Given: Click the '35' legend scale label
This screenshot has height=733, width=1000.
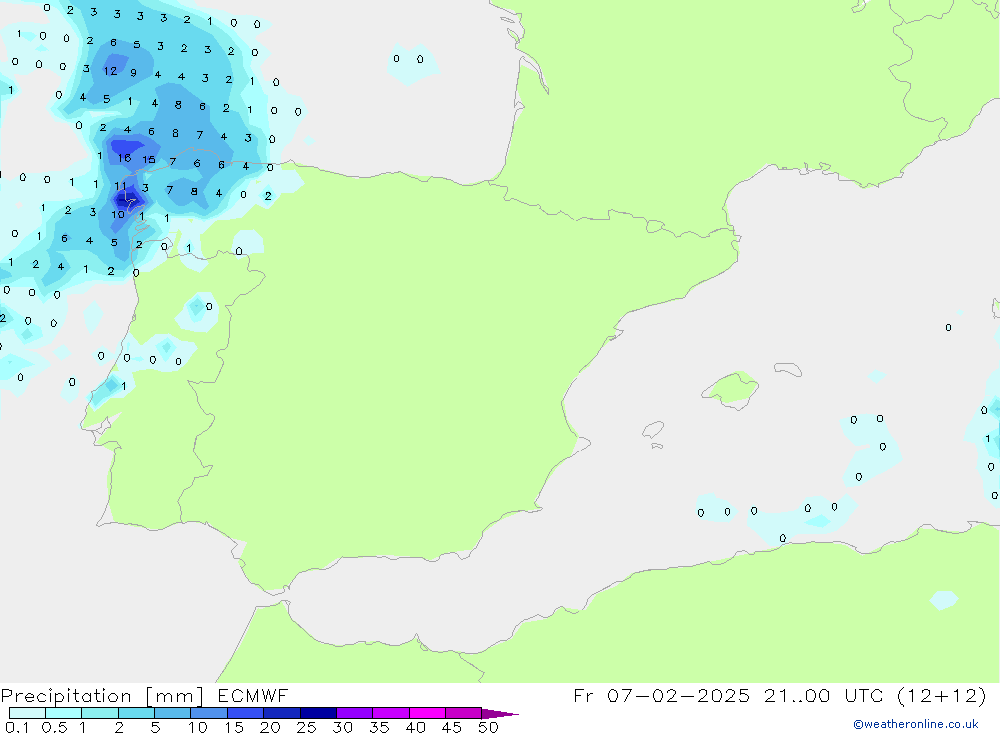Looking at the screenshot, I should coord(379,727).
